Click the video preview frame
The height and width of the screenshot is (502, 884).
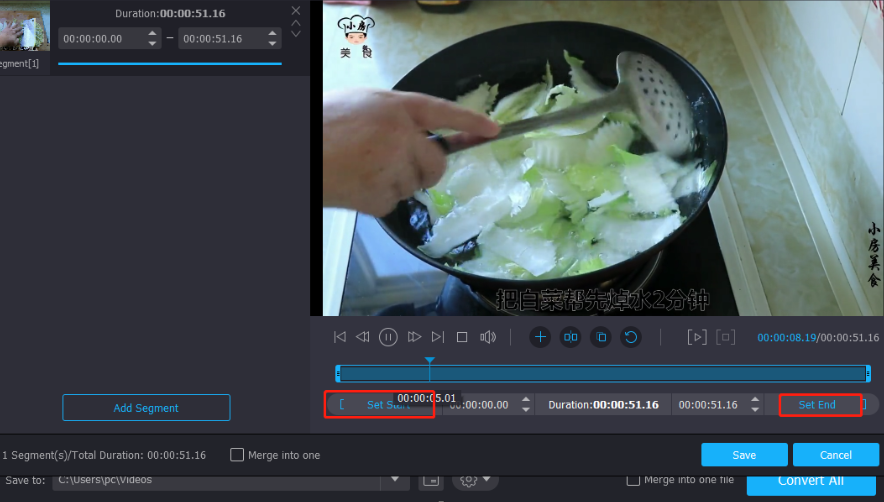click(x=603, y=158)
